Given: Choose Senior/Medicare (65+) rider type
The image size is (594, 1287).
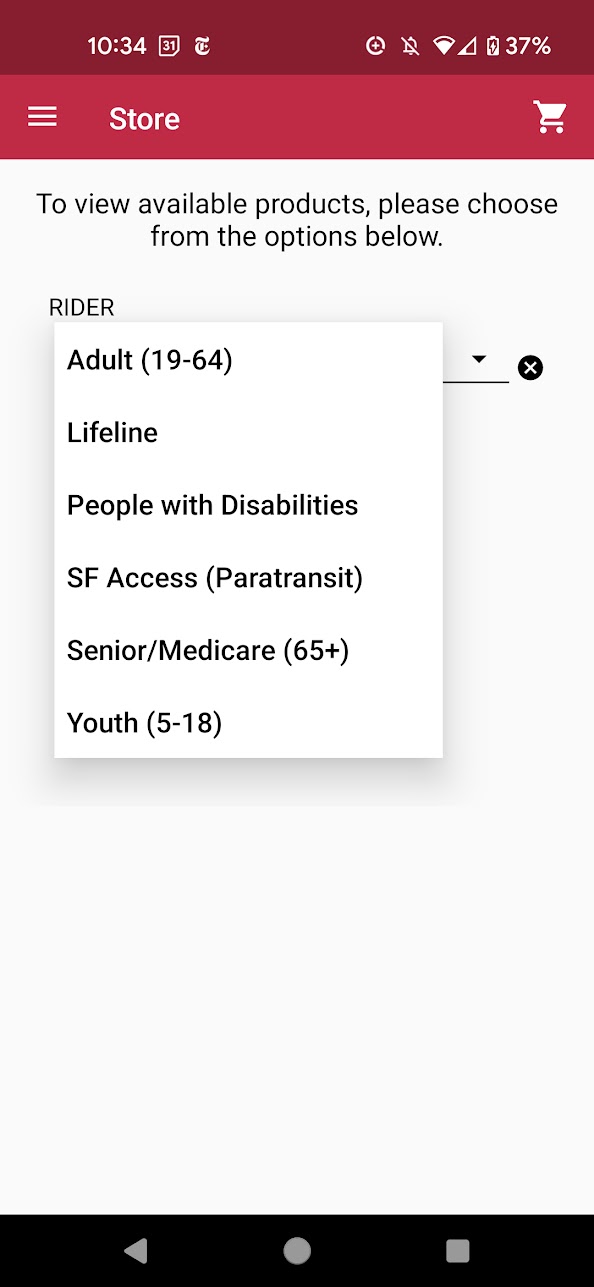Looking at the screenshot, I should coord(248,651).
